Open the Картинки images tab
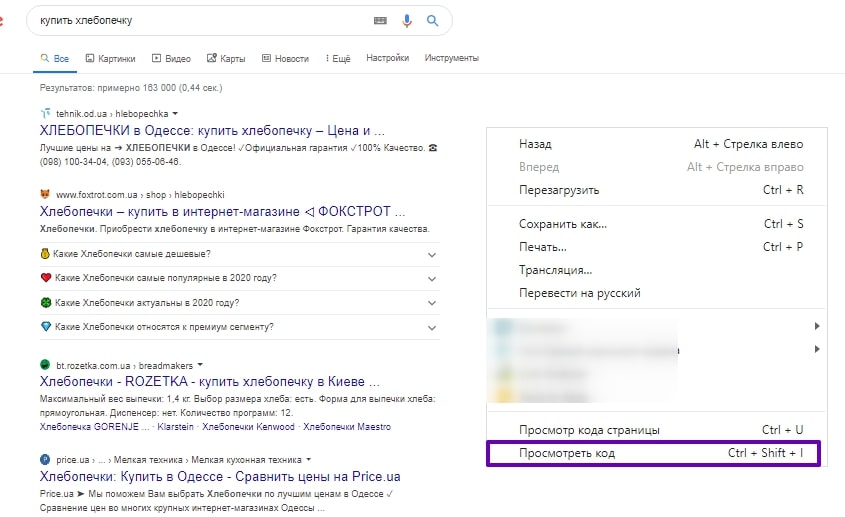This screenshot has height=517, width=845. click(110, 58)
